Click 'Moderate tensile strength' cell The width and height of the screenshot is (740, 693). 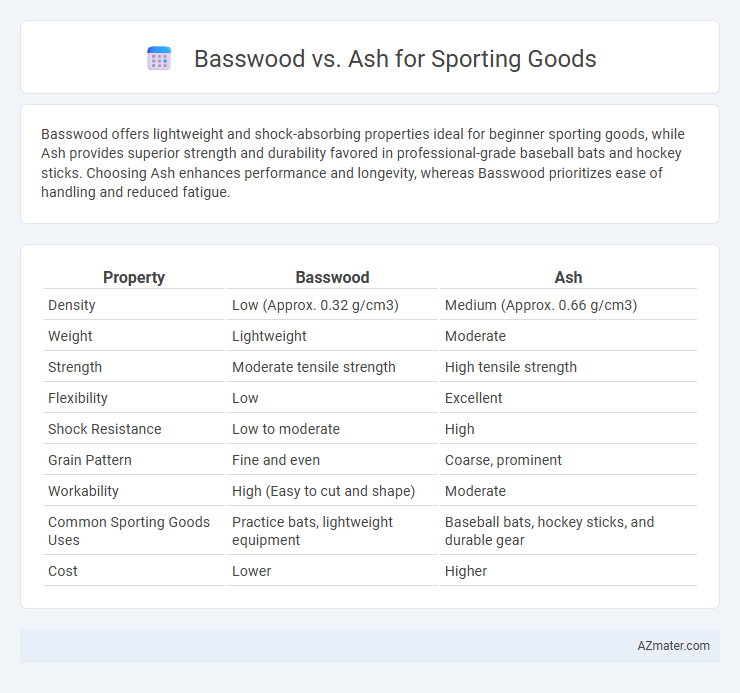coord(314,367)
